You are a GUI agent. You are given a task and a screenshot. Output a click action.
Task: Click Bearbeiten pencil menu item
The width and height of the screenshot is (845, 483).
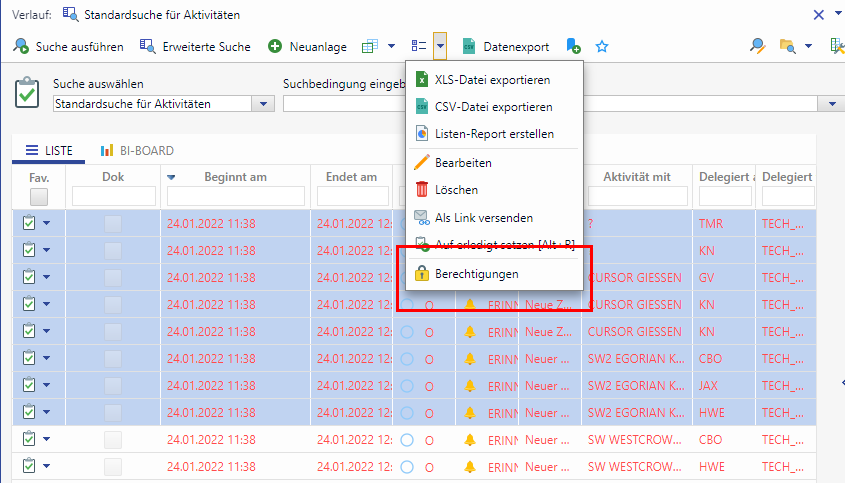click(x=463, y=162)
